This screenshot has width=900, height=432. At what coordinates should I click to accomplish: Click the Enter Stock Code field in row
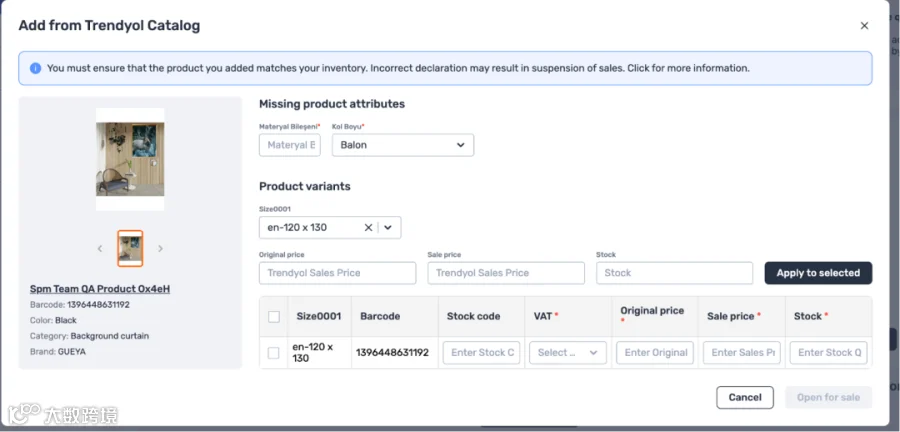(x=482, y=353)
